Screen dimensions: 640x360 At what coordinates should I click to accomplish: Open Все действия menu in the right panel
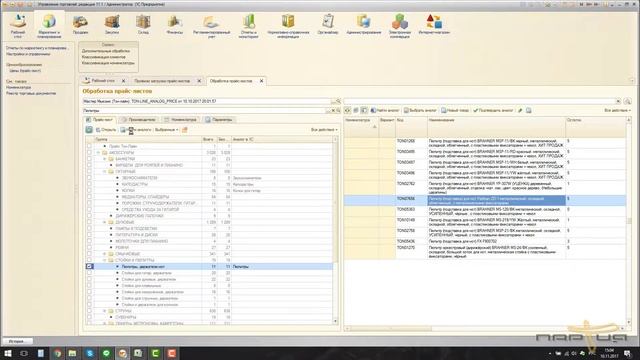click(x=617, y=111)
